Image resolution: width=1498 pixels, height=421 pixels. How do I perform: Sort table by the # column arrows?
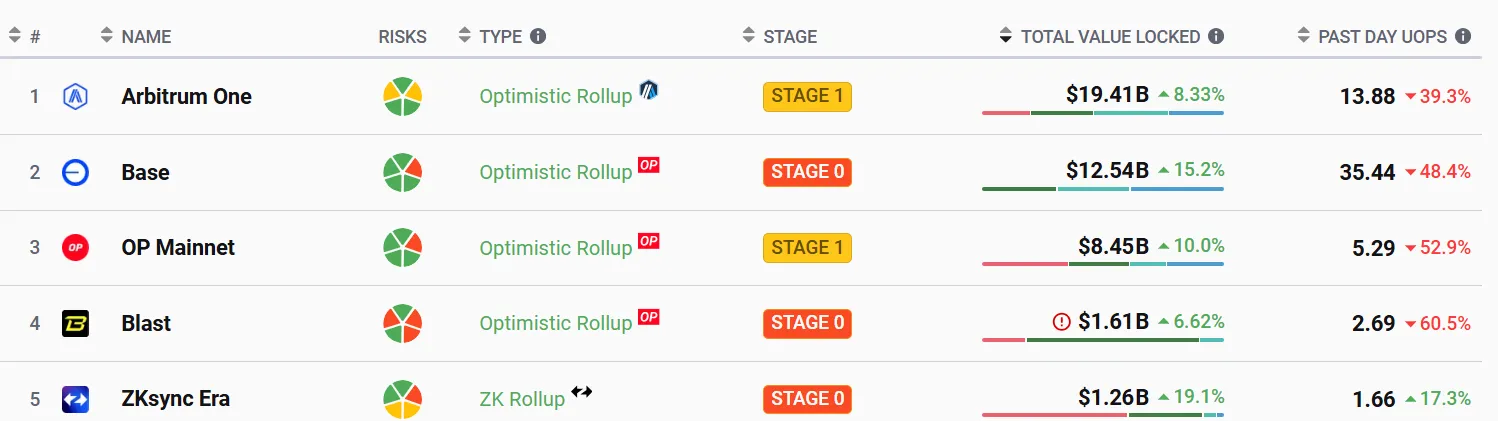tap(14, 36)
